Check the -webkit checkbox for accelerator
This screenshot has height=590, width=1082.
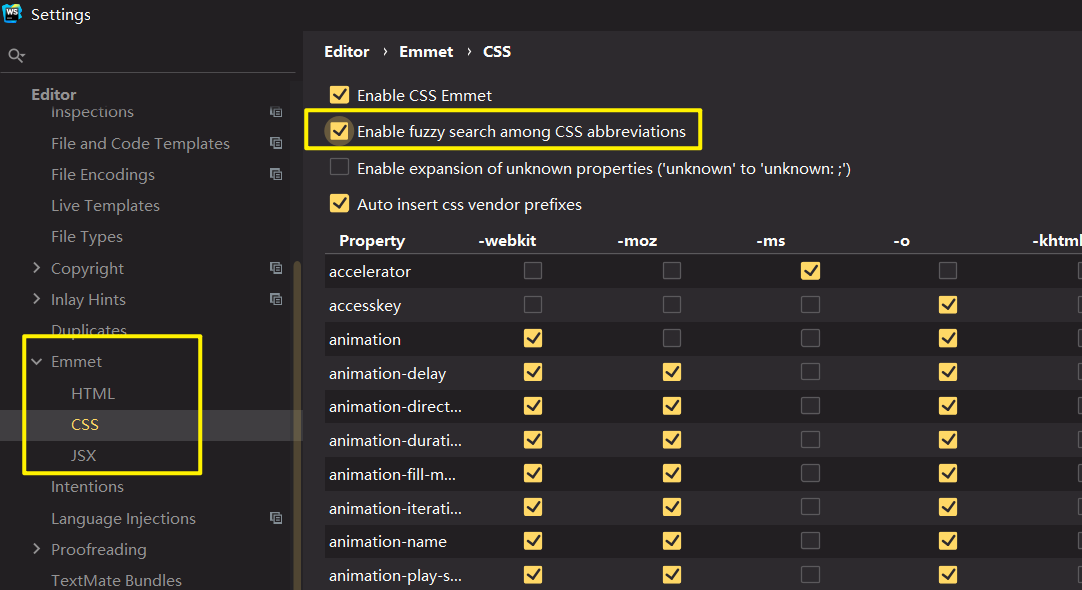(x=533, y=271)
